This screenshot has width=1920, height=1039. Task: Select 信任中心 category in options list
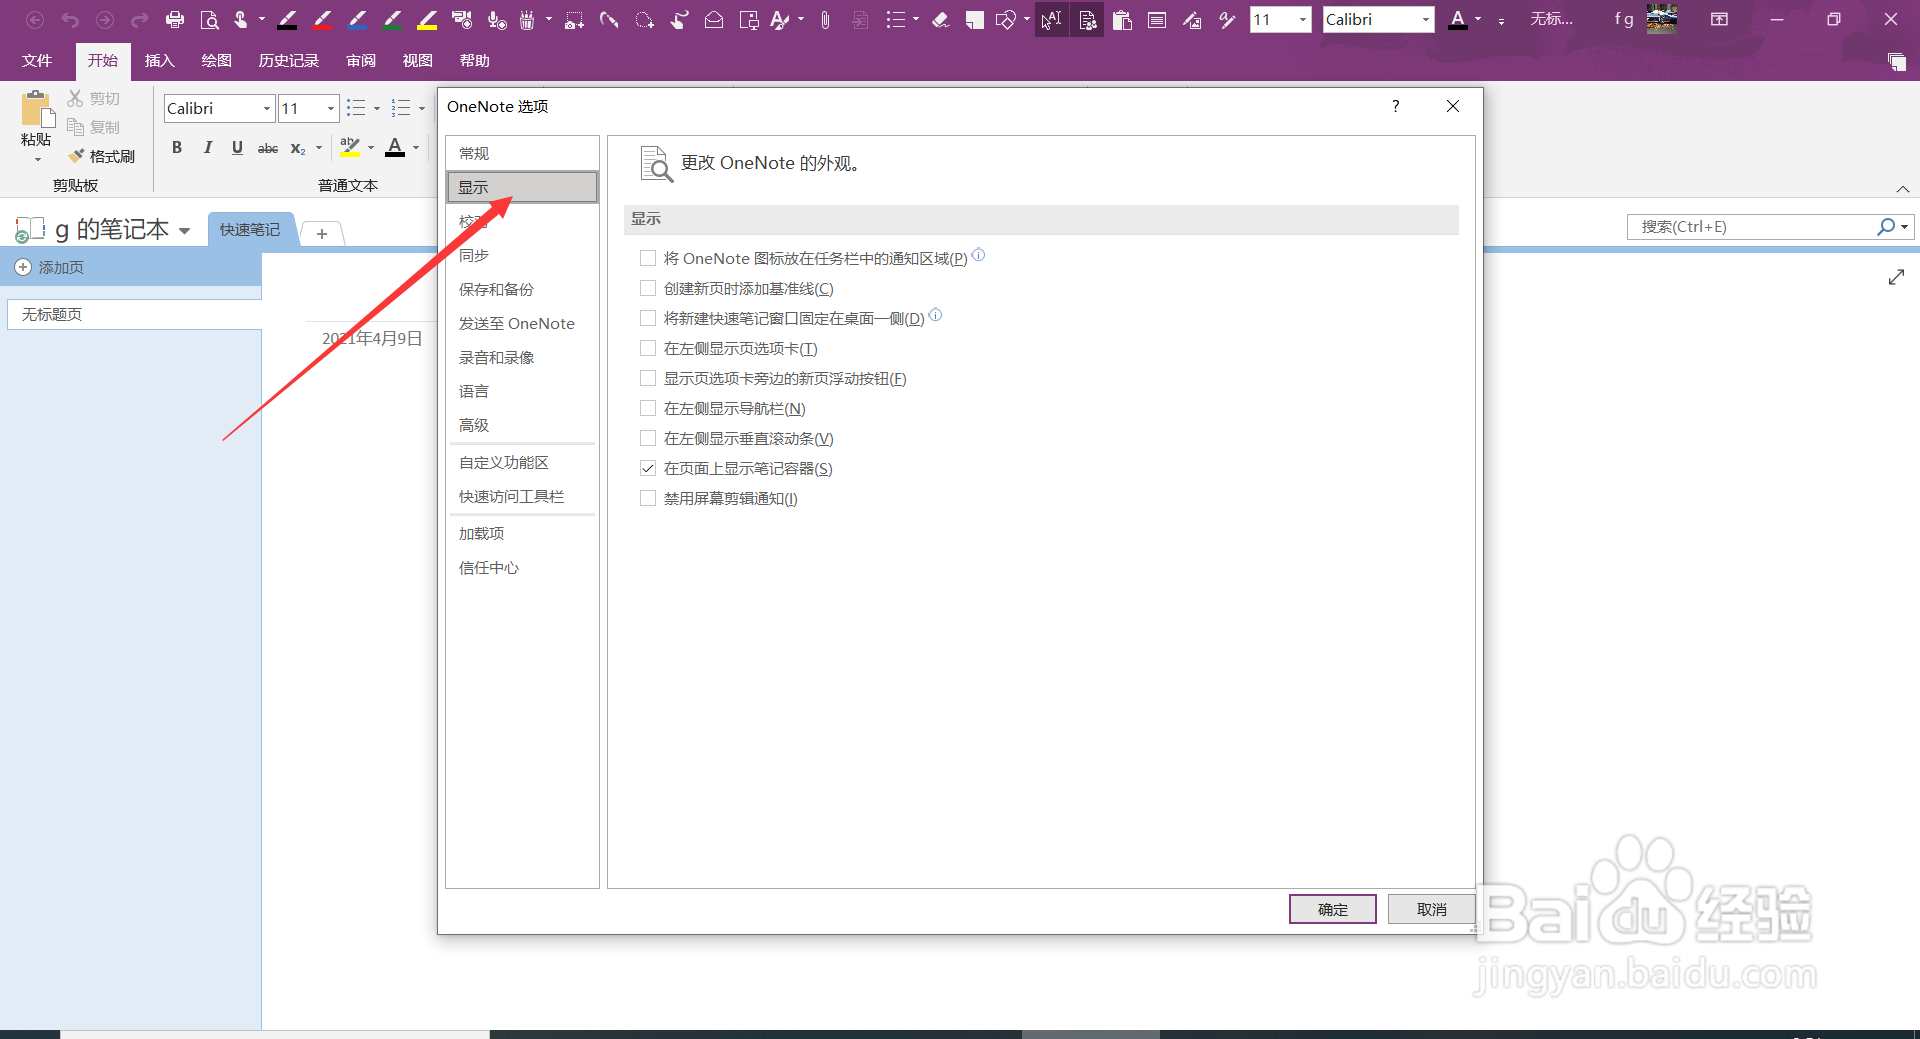pyautogui.click(x=522, y=567)
